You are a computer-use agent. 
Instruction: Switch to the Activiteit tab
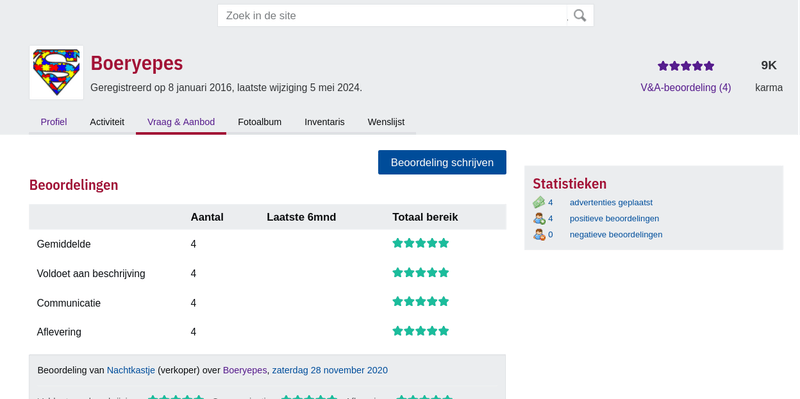107,122
